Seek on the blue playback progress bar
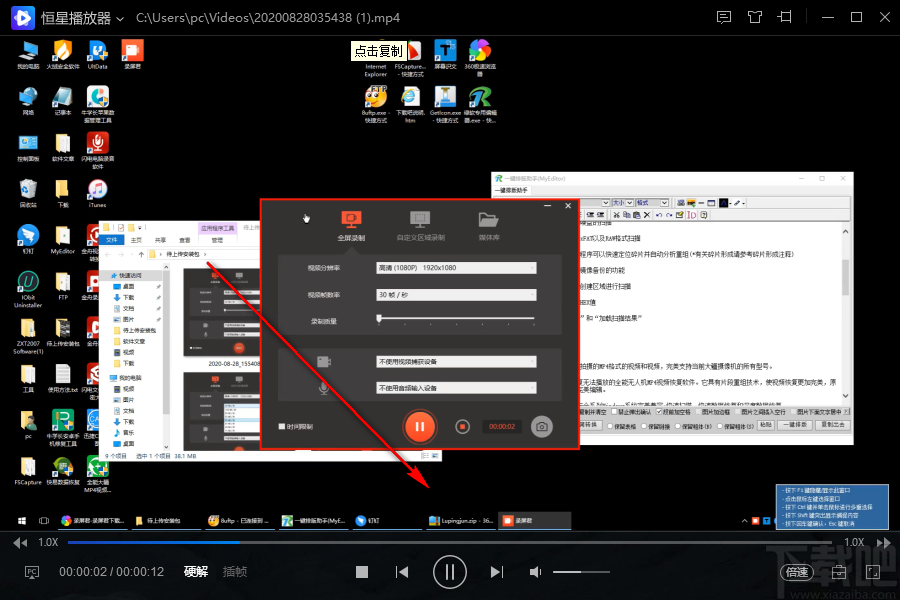This screenshot has height=600, width=900. [x=449, y=542]
